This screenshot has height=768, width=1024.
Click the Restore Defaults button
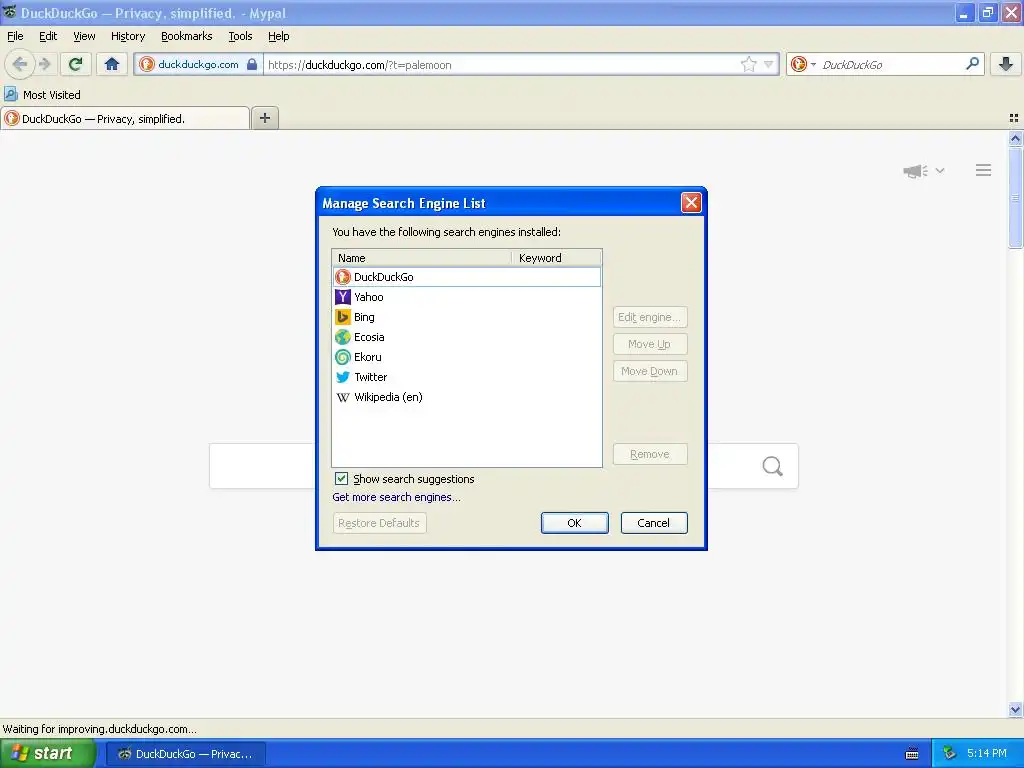(x=379, y=523)
